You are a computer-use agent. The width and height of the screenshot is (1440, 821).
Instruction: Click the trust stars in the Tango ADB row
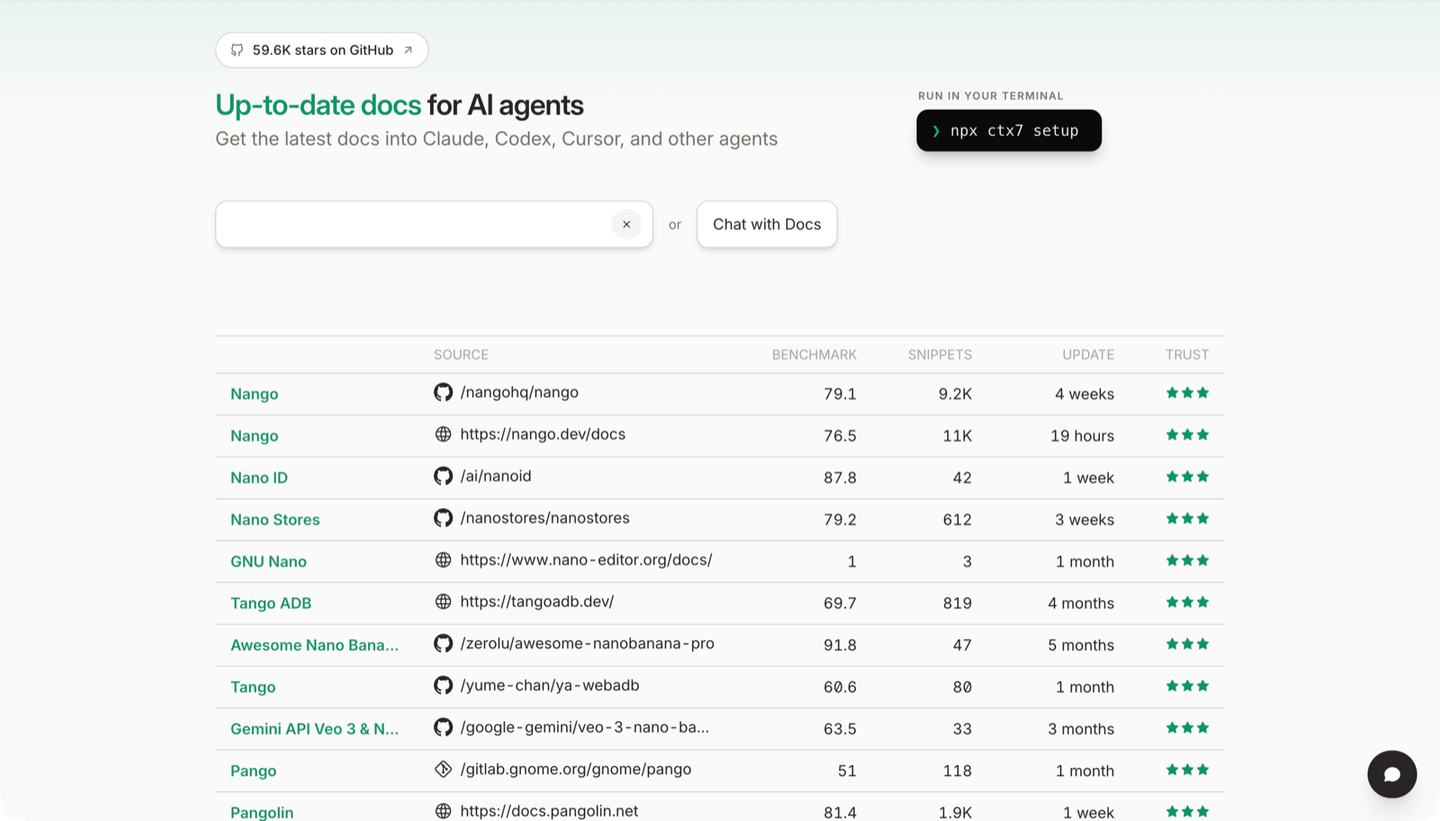click(1187, 603)
